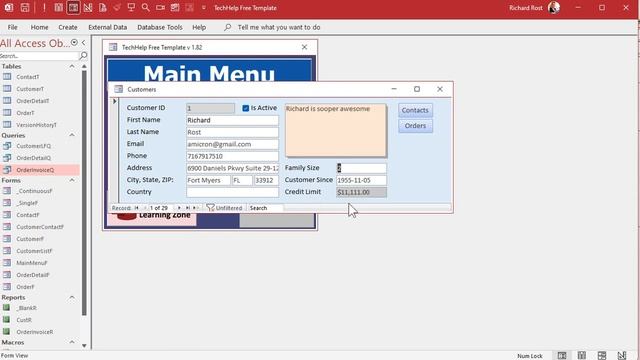Click the record navigation Search box
Image resolution: width=640 pixels, height=360 pixels.
pos(266,208)
